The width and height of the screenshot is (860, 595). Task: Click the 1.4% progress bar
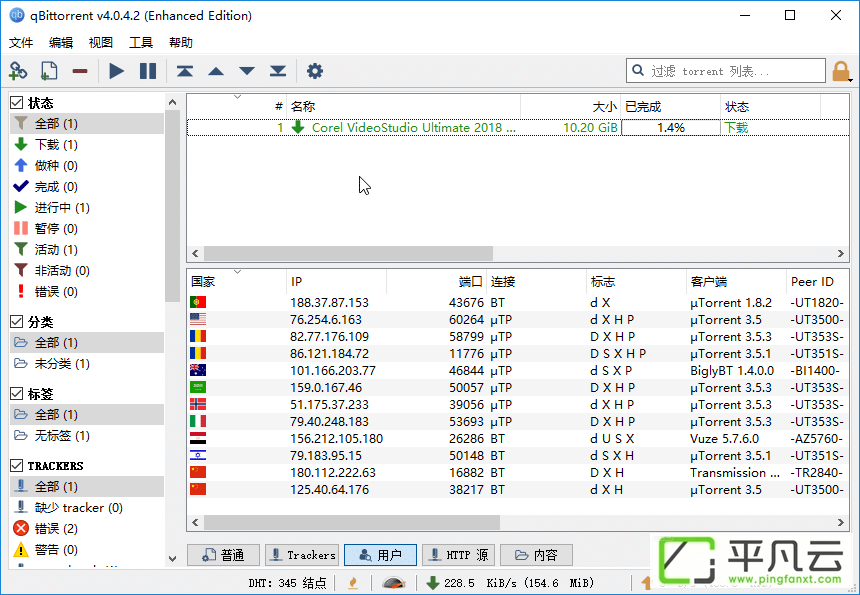click(x=671, y=127)
